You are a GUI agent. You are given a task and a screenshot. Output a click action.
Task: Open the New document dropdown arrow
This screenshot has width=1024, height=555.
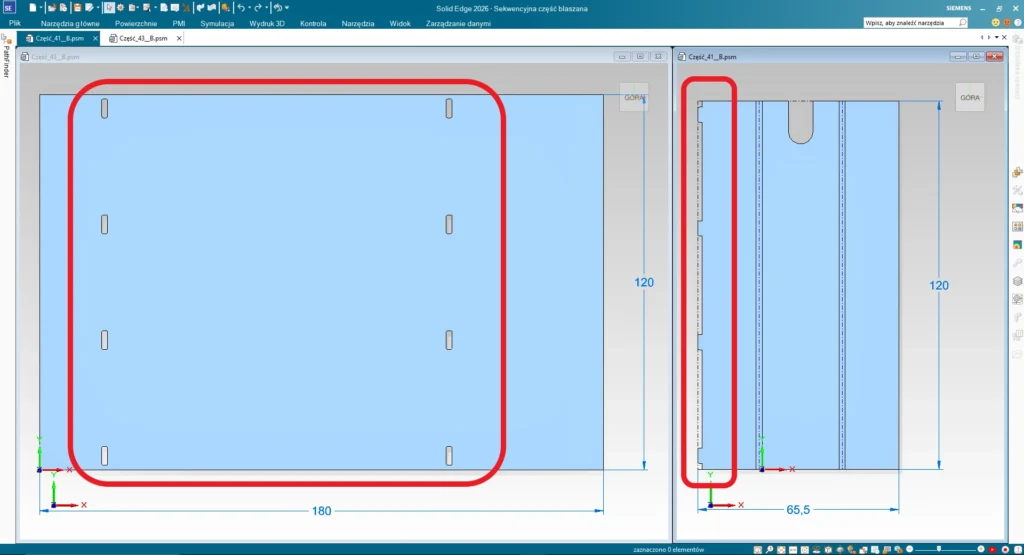pyautogui.click(x=42, y=7)
